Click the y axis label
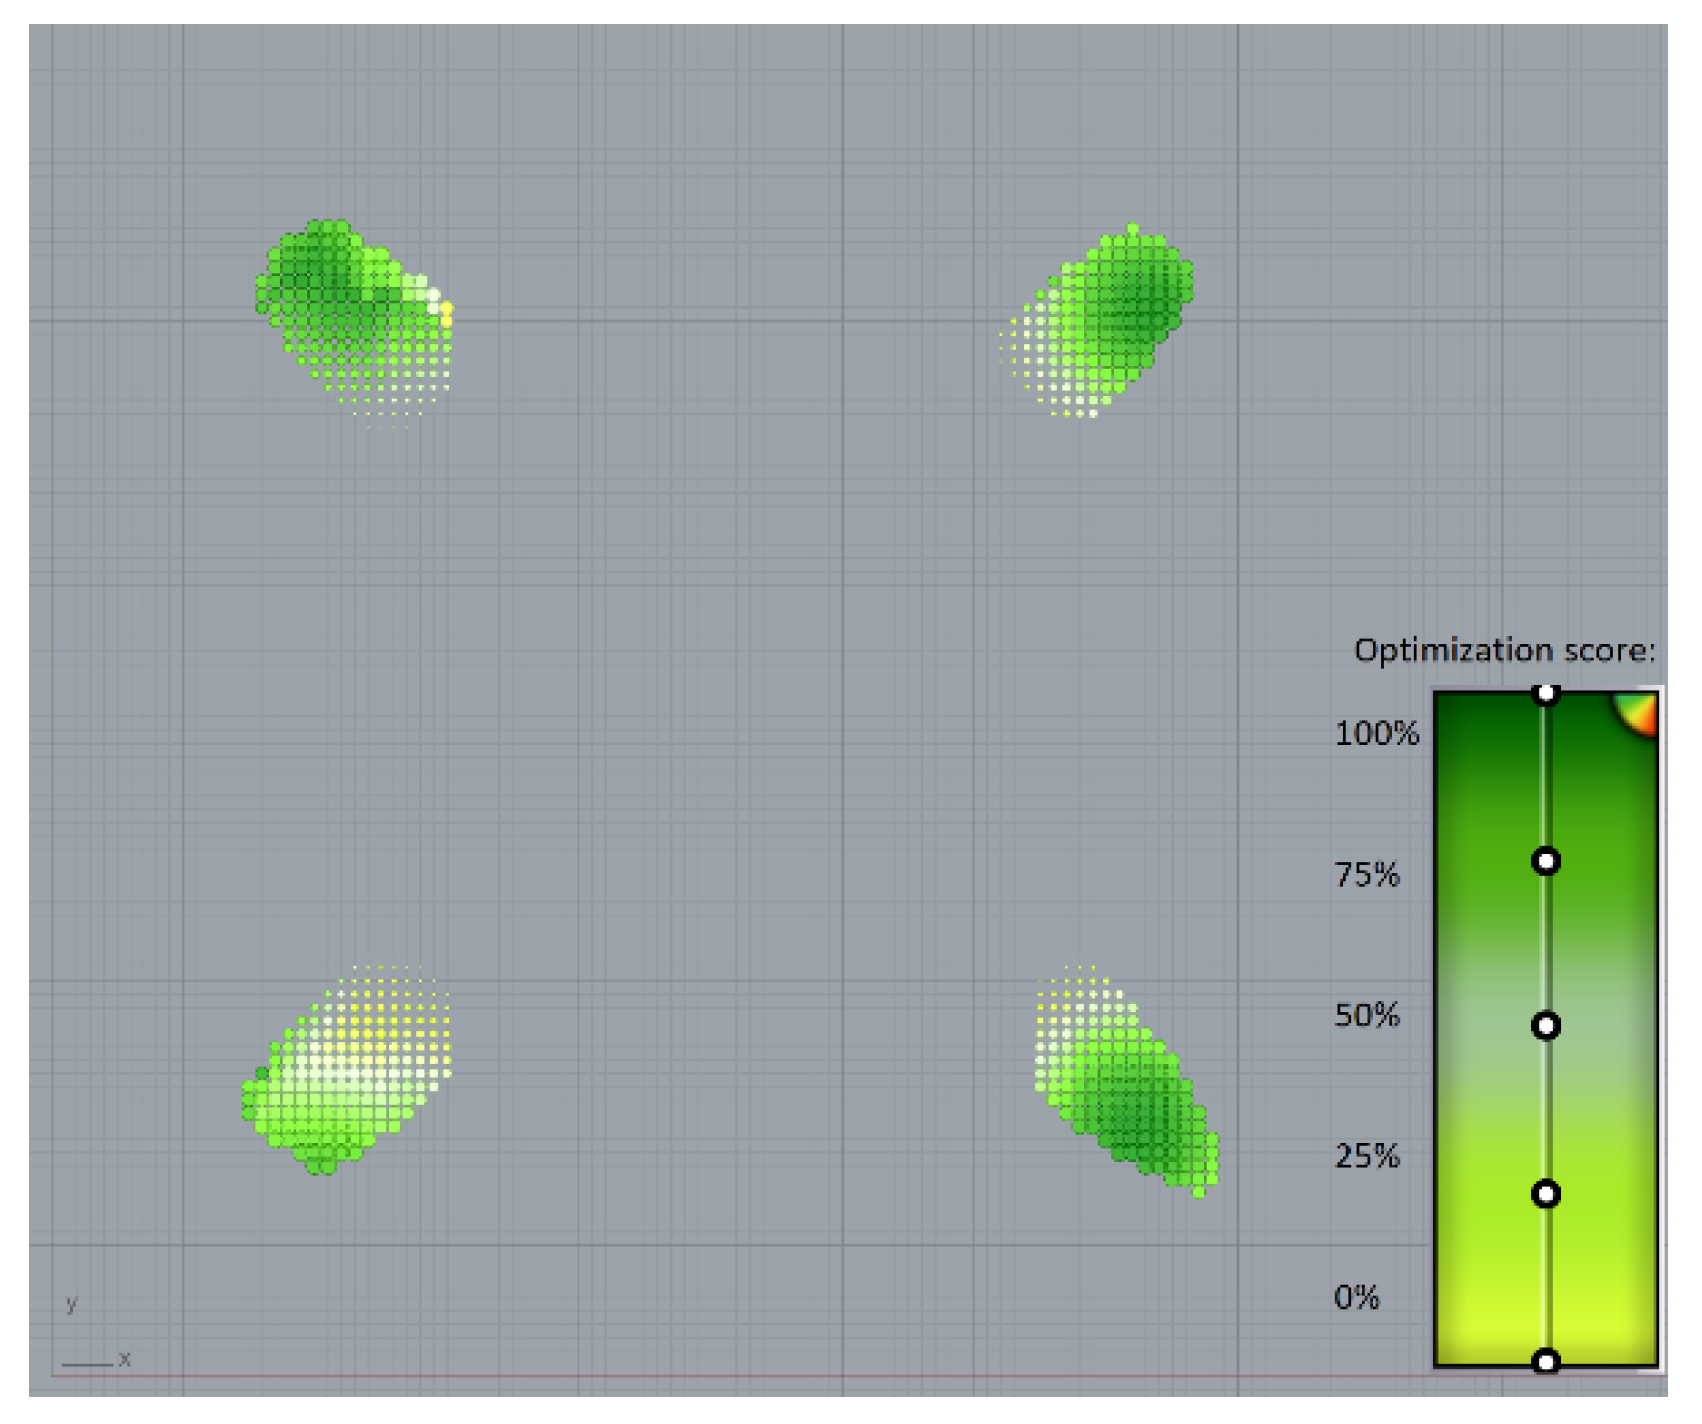 coord(71,1303)
